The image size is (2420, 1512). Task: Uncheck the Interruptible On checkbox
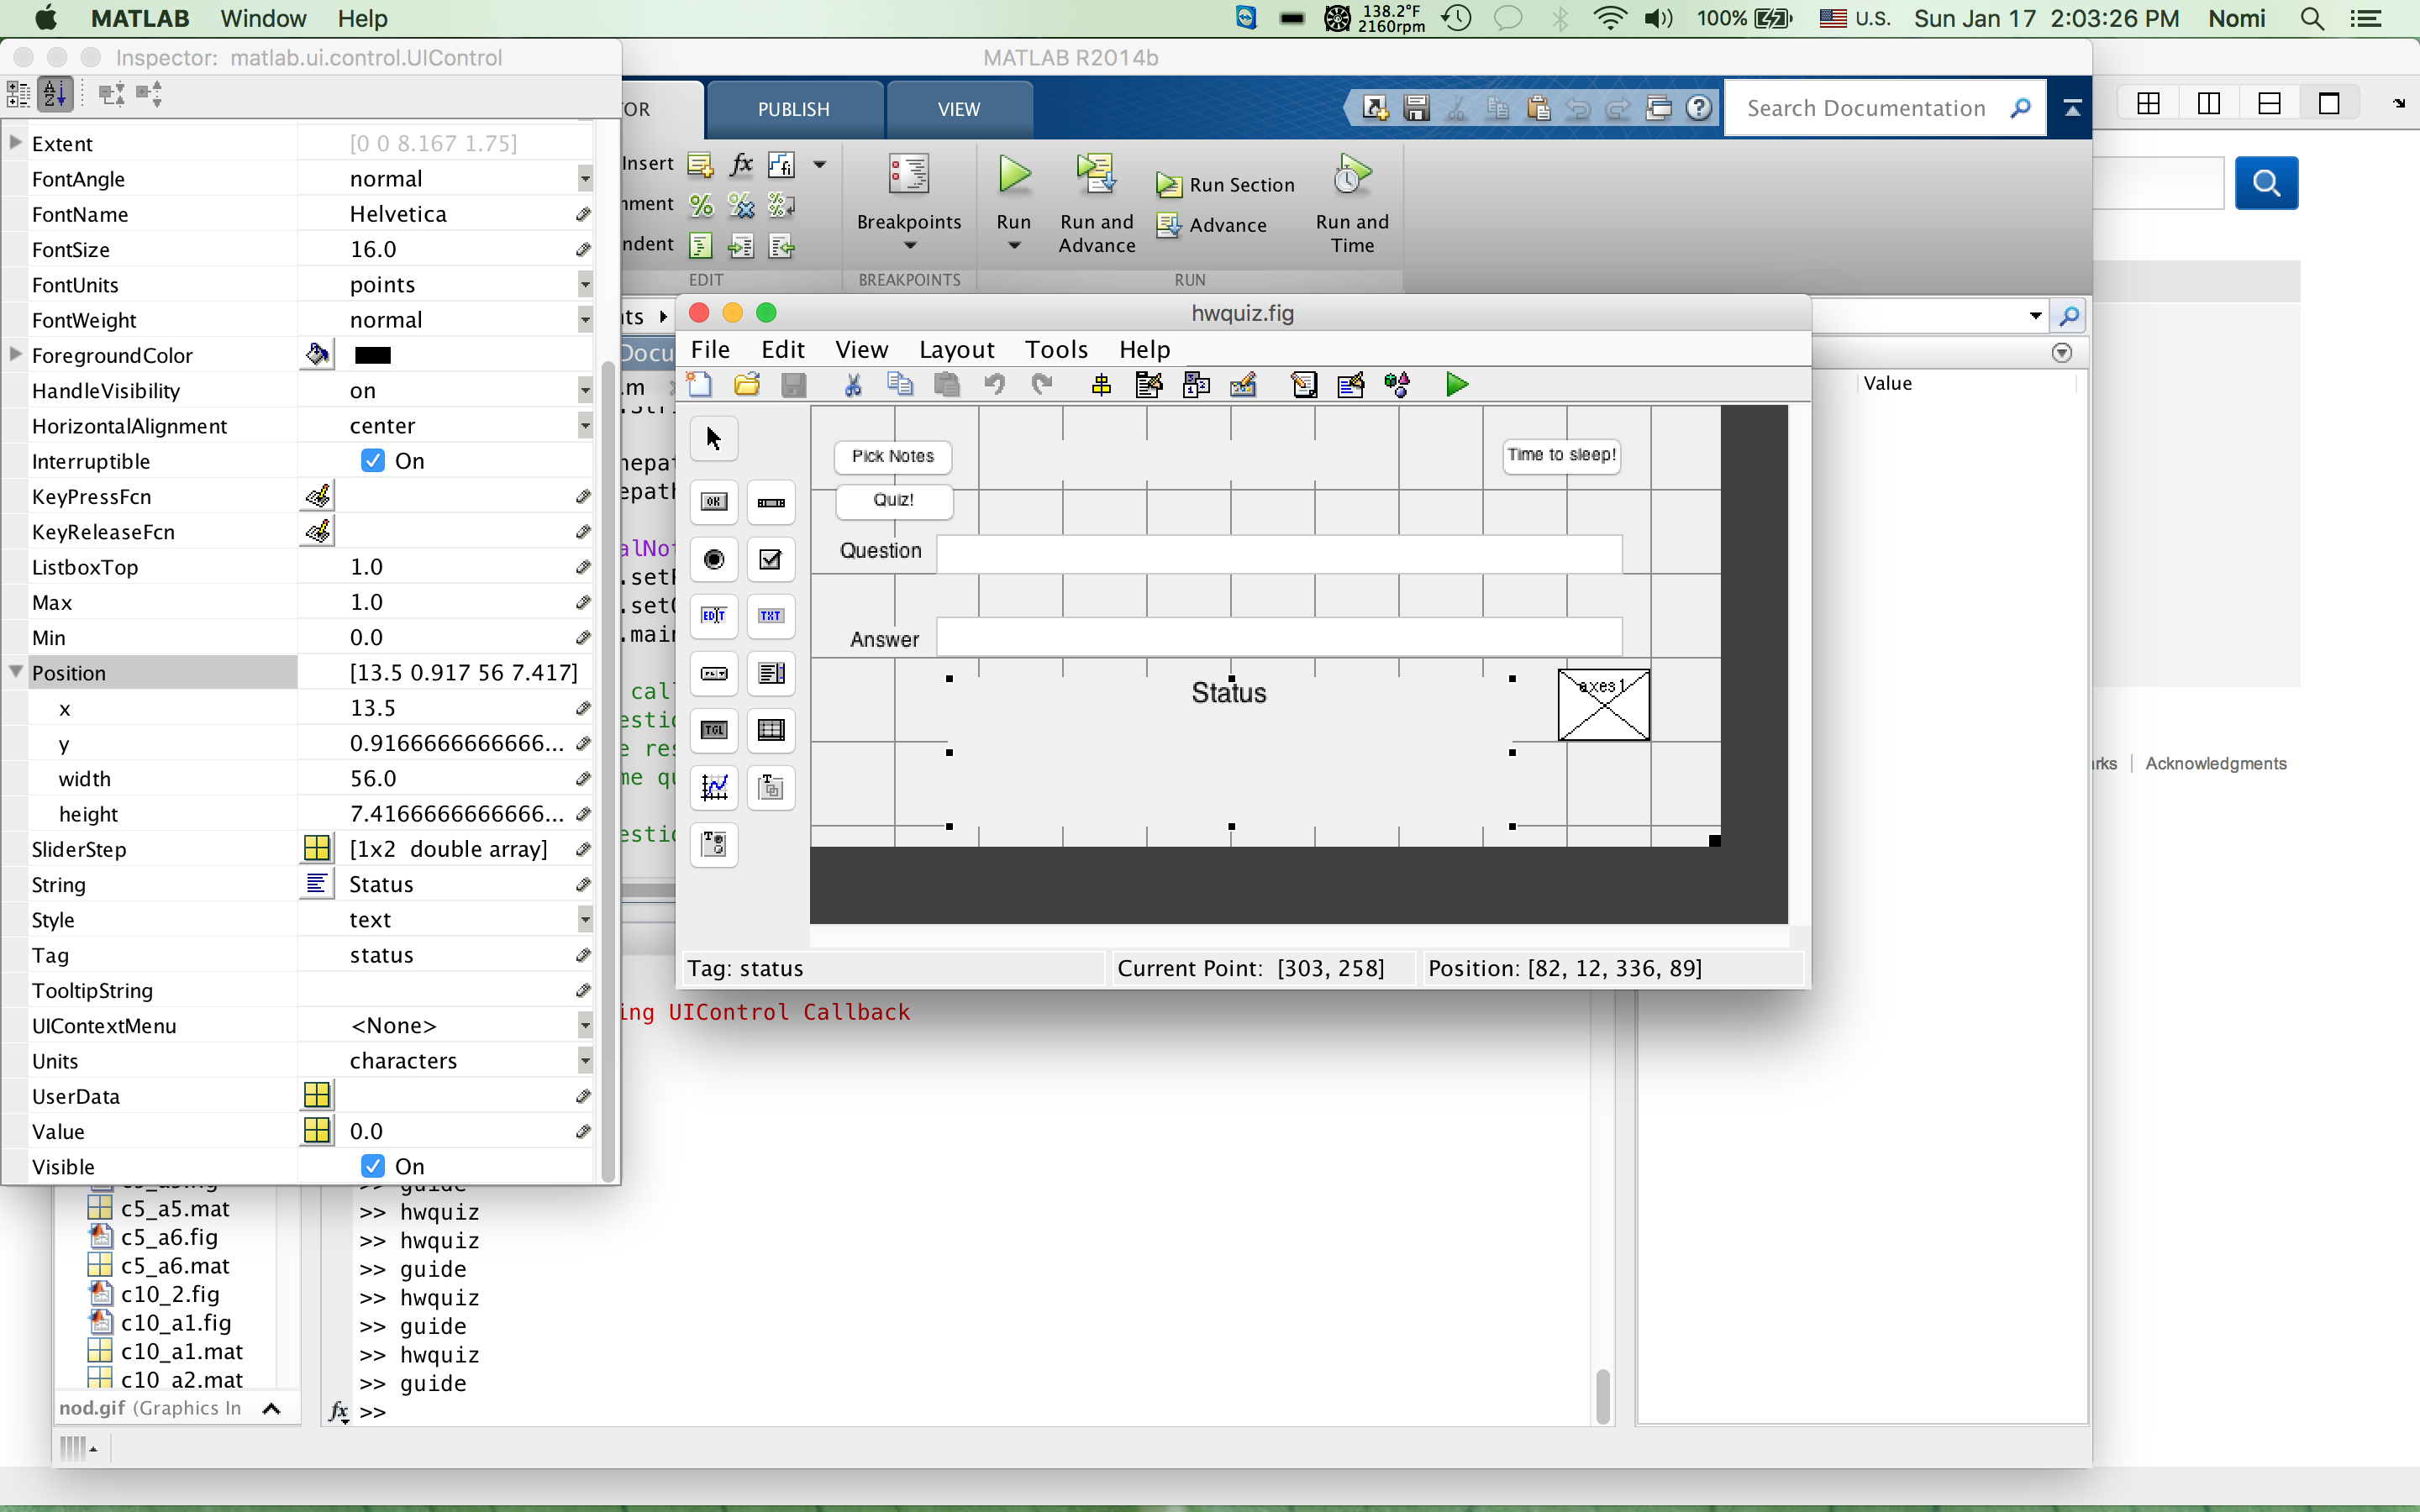coord(373,461)
